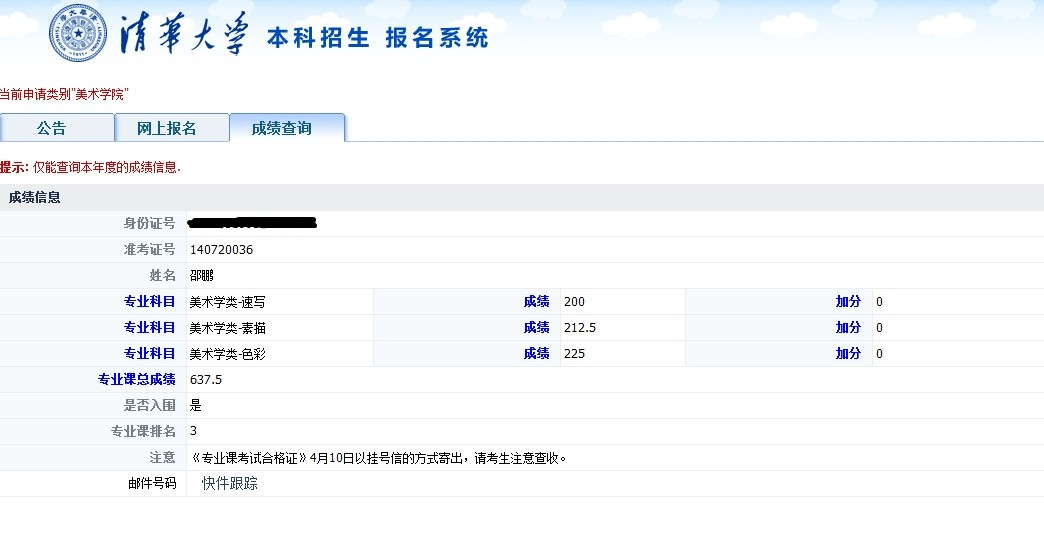Click the 提示 message about 本年度 scores

click(91, 168)
